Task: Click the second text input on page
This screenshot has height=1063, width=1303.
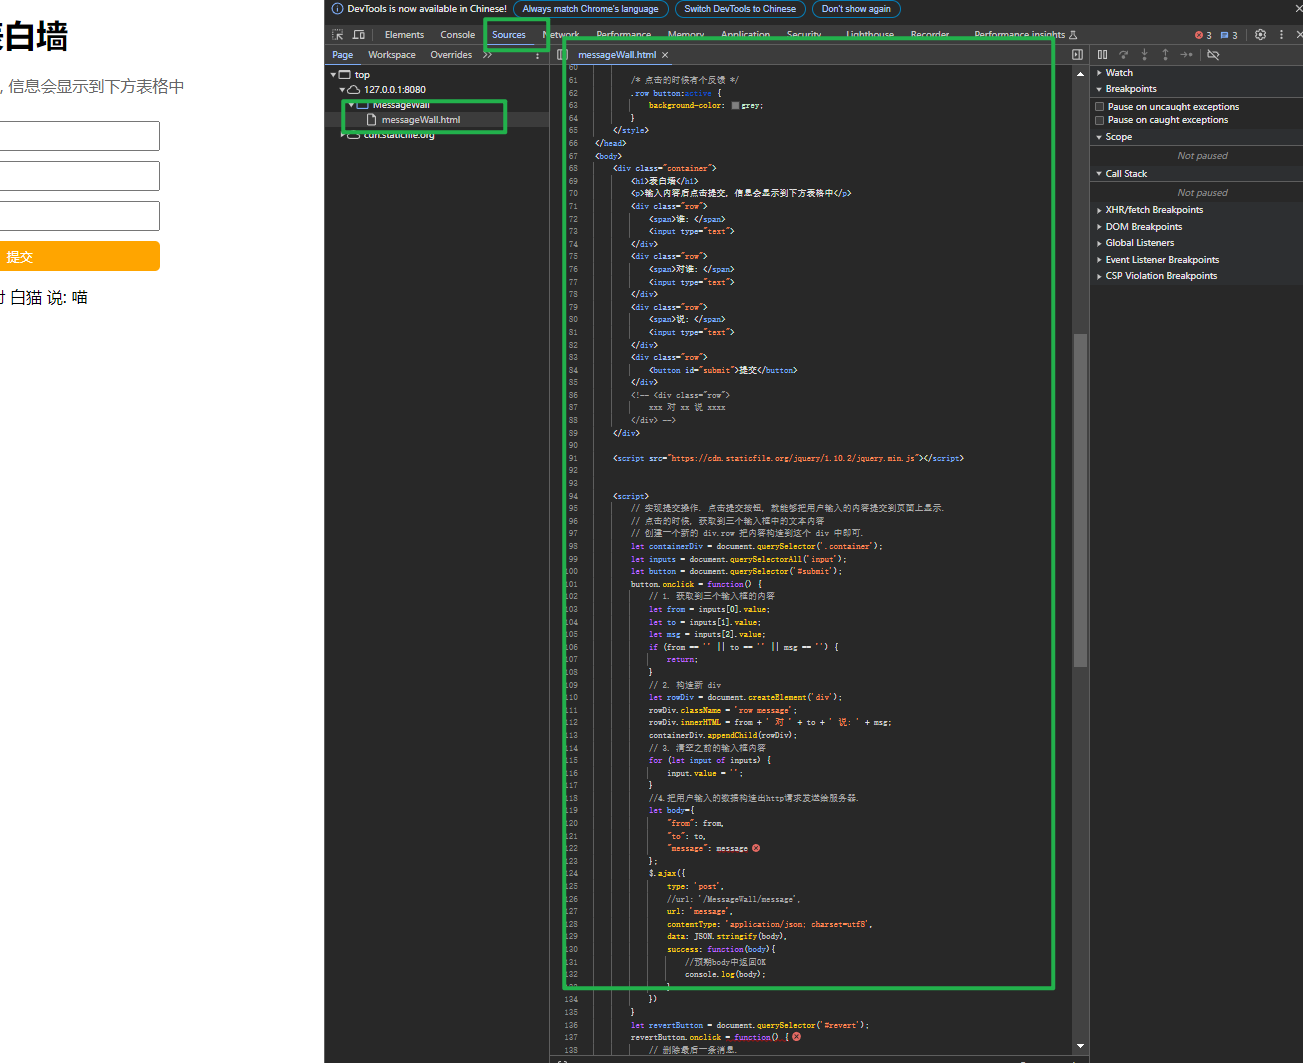Action: click(x=79, y=176)
